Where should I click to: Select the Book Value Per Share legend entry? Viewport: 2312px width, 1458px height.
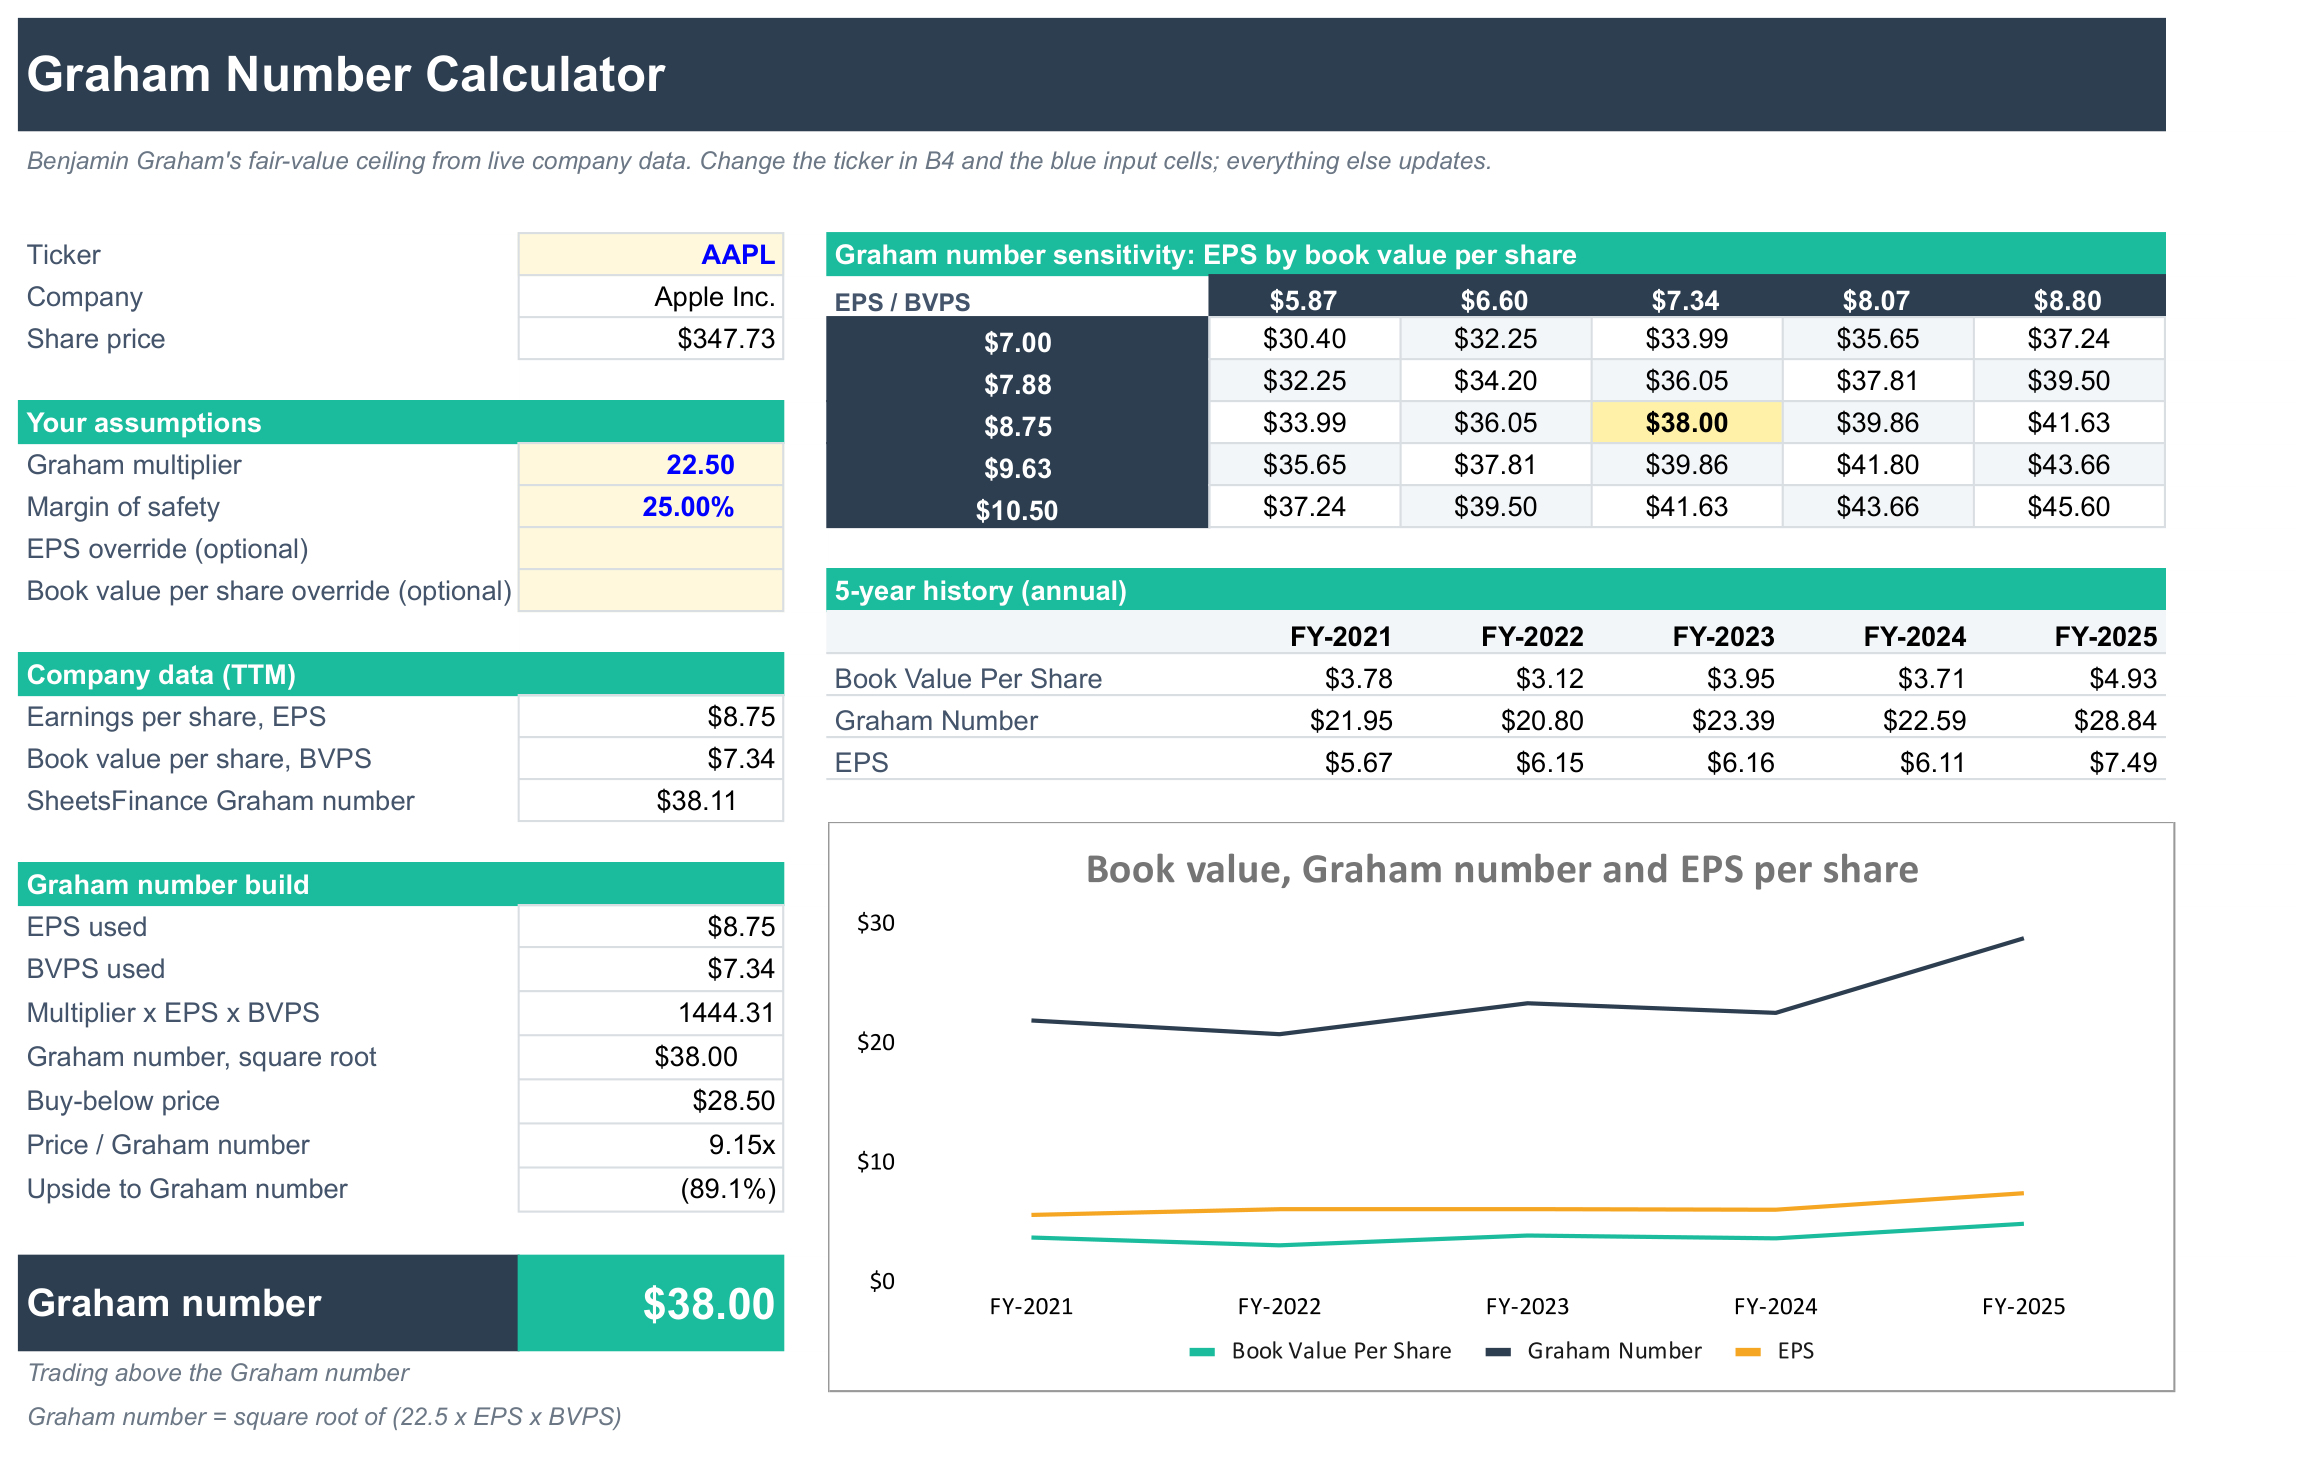pos(1321,1351)
